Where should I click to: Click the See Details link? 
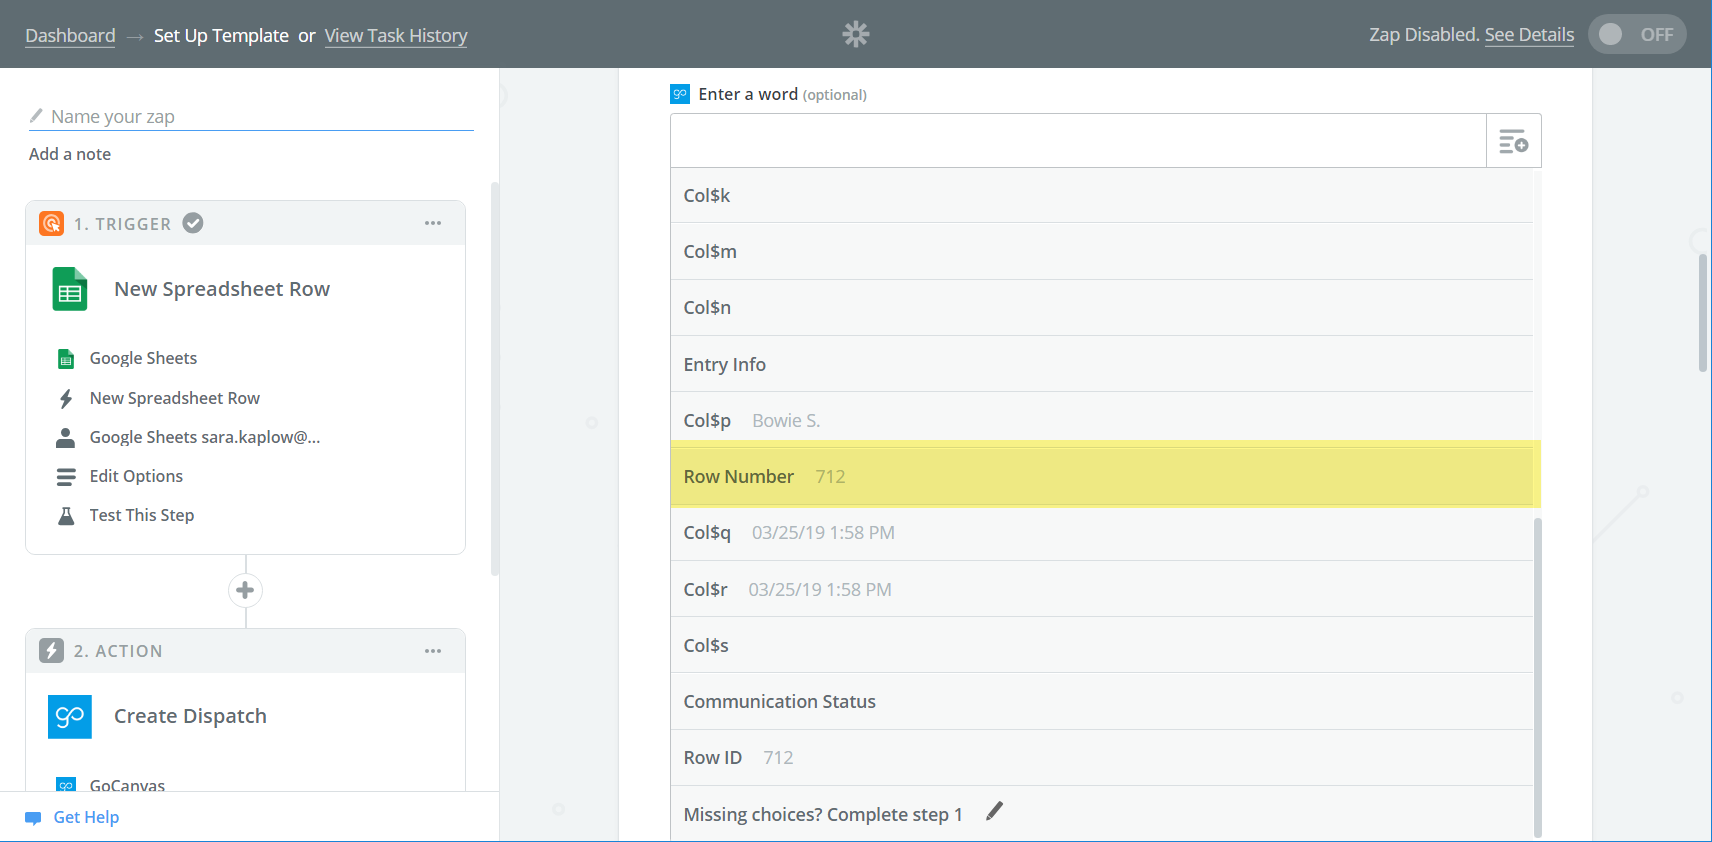(x=1528, y=35)
